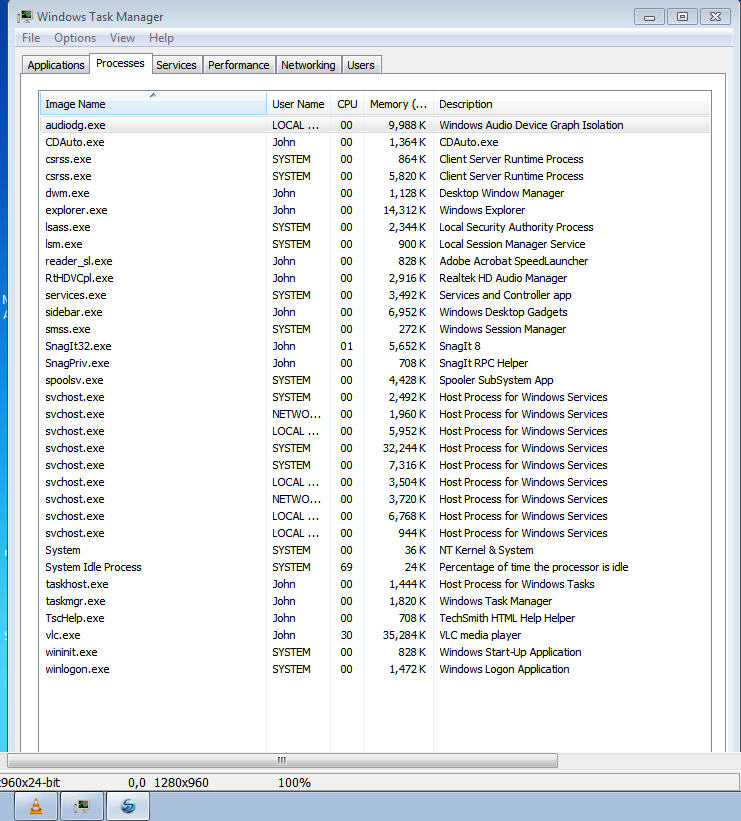Switch to the Networking tab
The image size is (741, 821).
308,65
